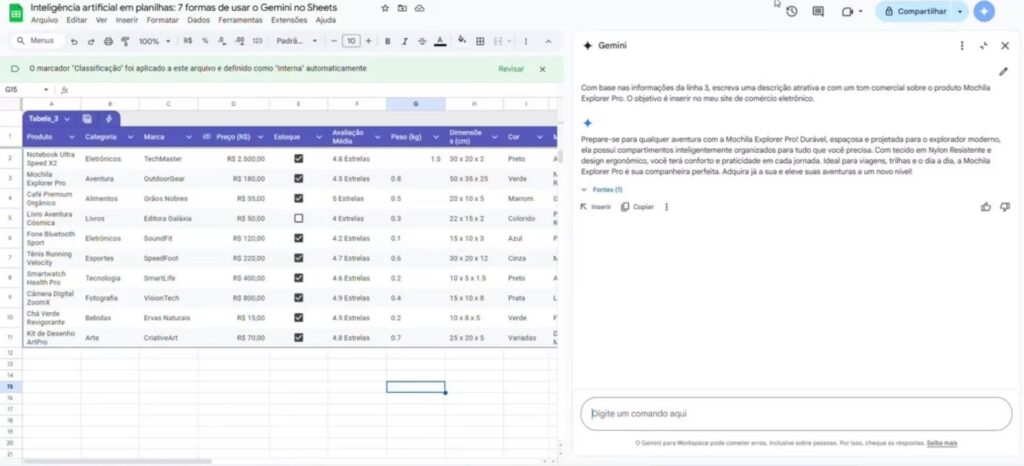Format as currency R$
The image size is (1024, 466).
click(188, 41)
